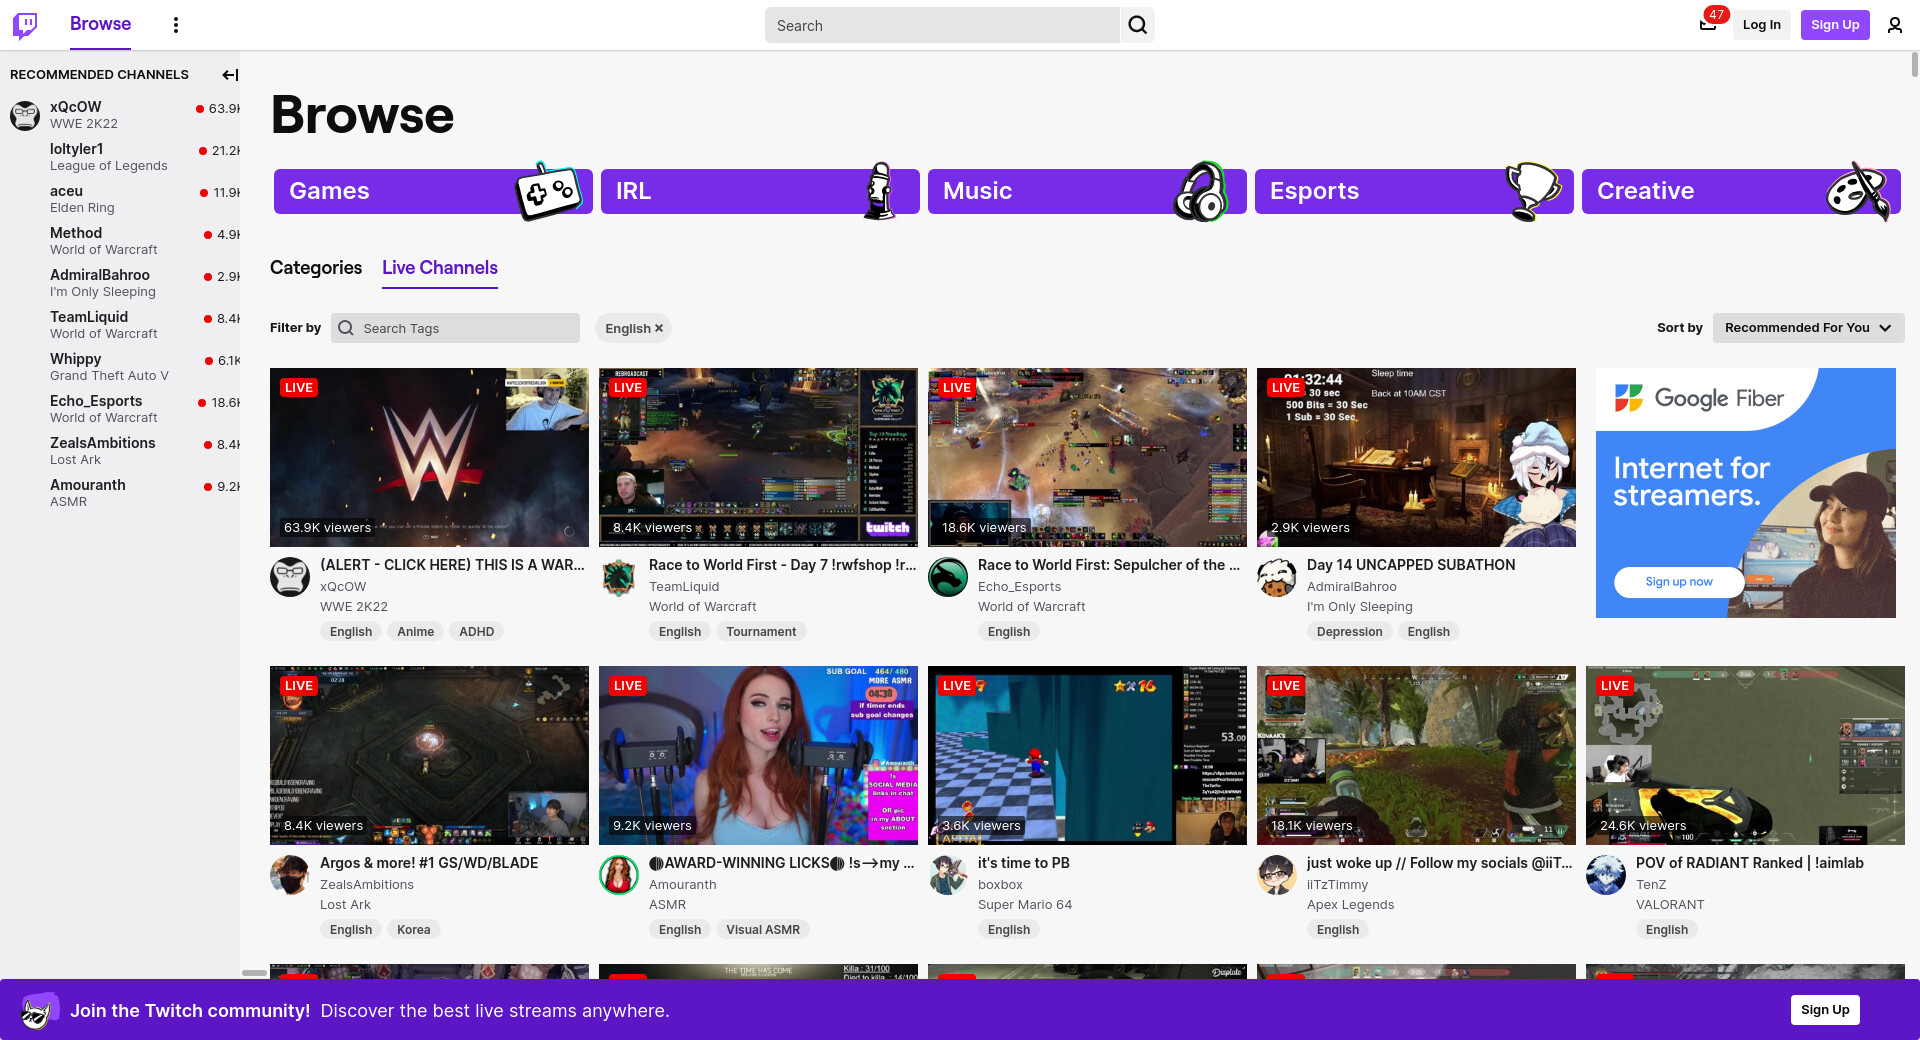Click the Twitch logo home icon
Image resolution: width=1920 pixels, height=1040 pixels.
pyautogui.click(x=25, y=25)
